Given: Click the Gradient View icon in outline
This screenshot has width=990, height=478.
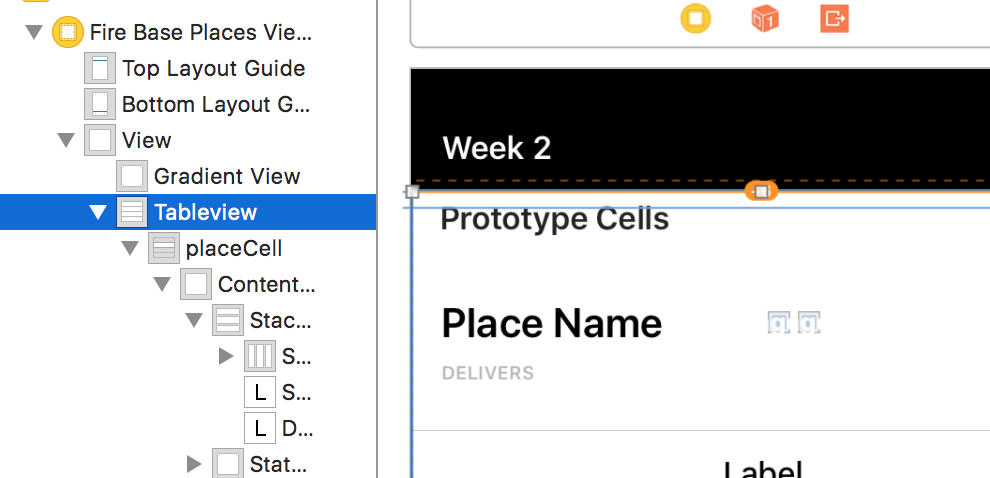Looking at the screenshot, I should tap(132, 177).
